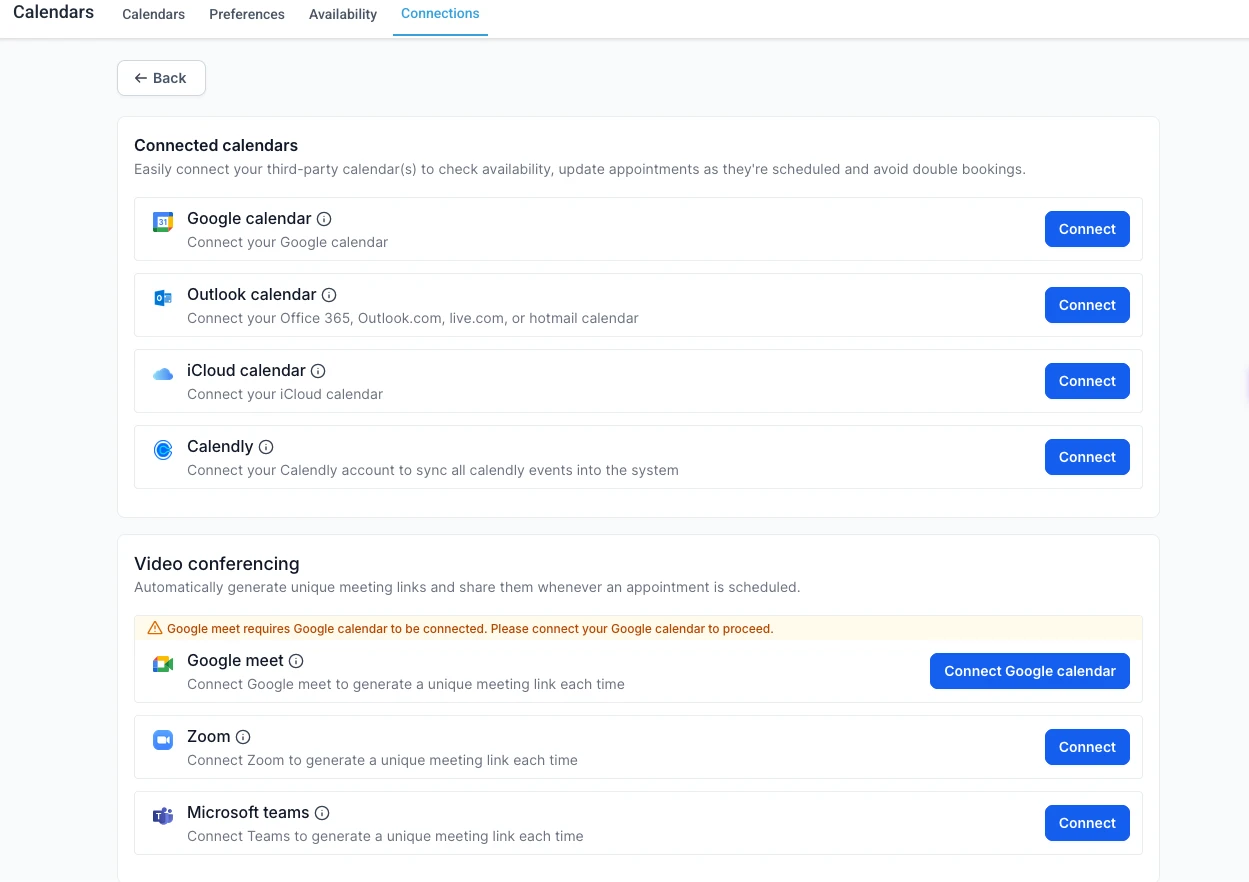The image size is (1249, 882).
Task: Open info tooltip beside Google calendar
Action: (x=324, y=219)
